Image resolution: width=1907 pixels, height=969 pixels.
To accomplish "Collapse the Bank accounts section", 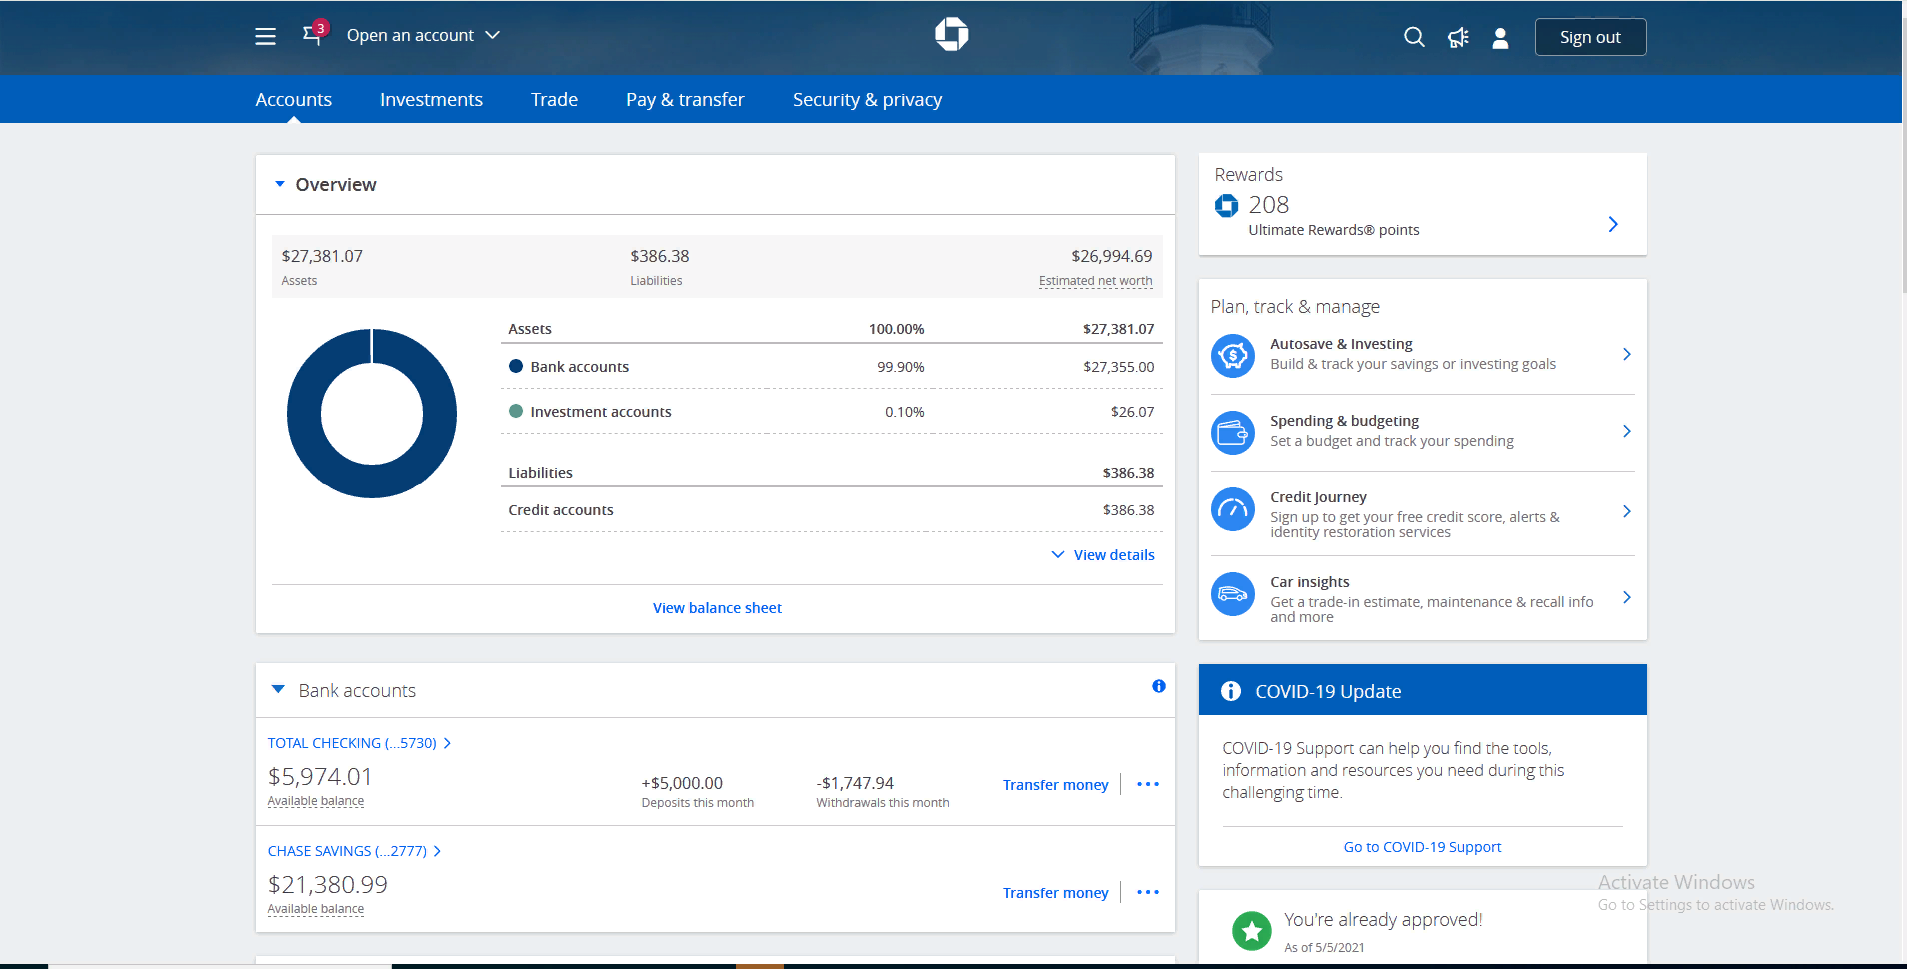I will point(279,690).
